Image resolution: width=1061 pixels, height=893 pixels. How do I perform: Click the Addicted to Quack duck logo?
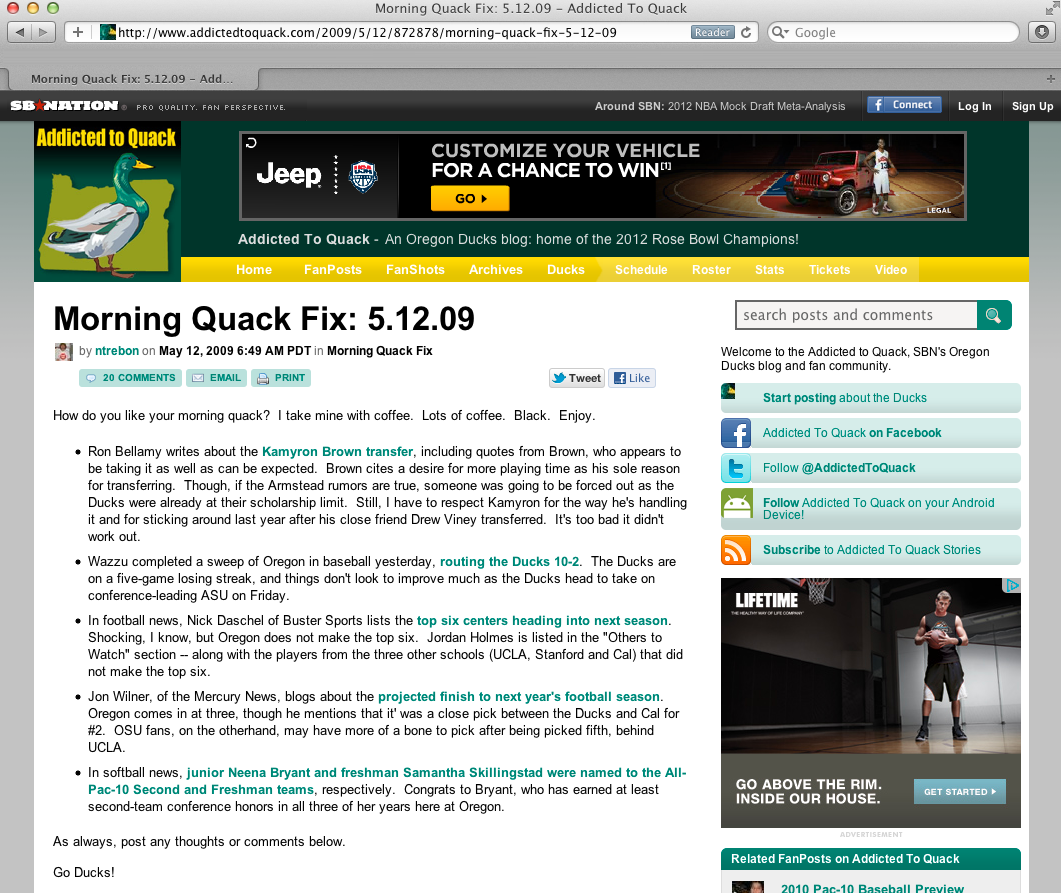108,202
